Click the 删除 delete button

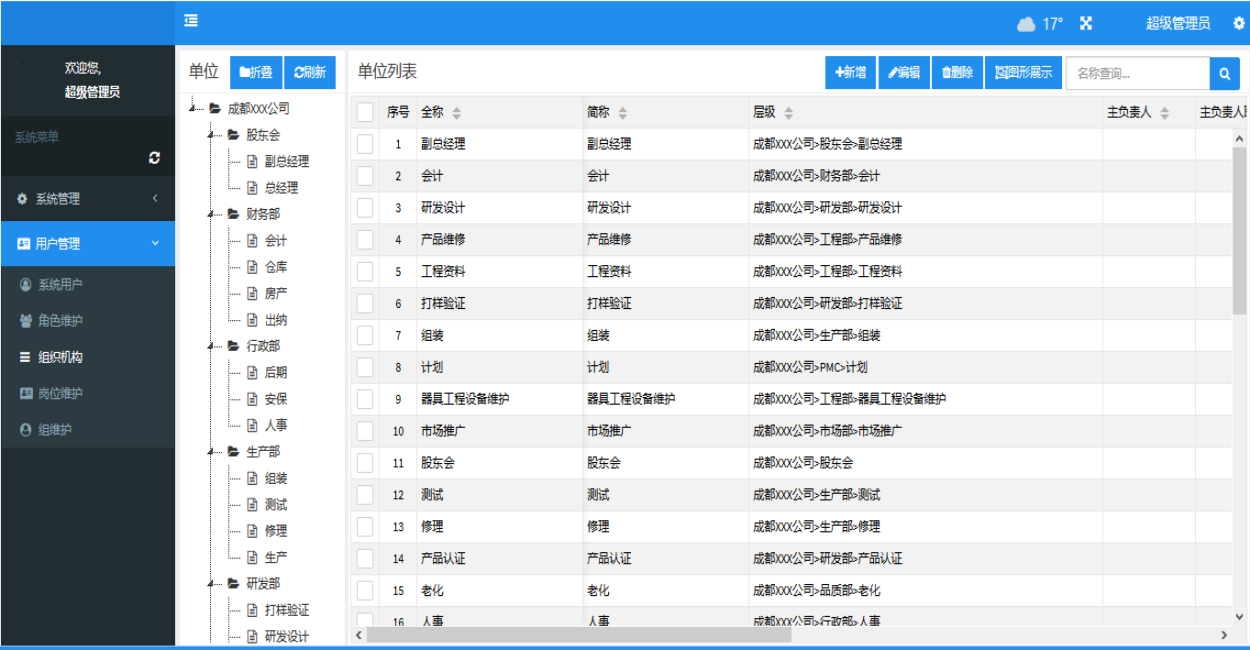pyautogui.click(x=957, y=72)
